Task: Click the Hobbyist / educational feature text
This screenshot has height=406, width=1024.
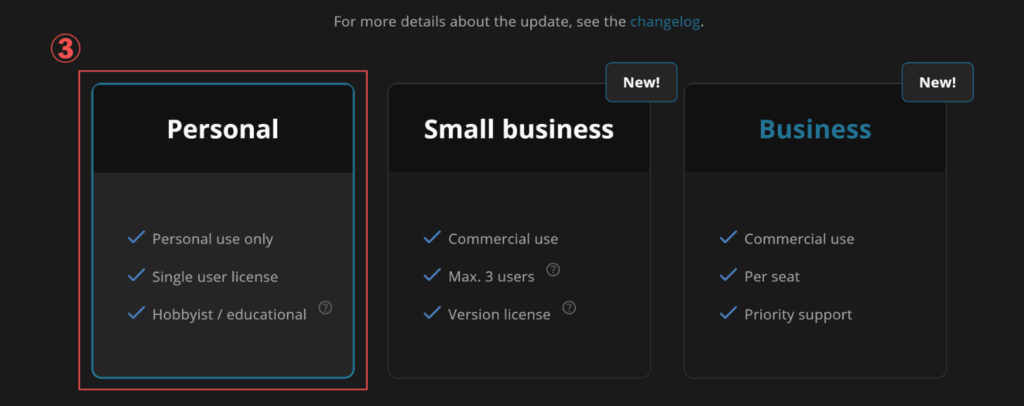Action: pos(229,314)
